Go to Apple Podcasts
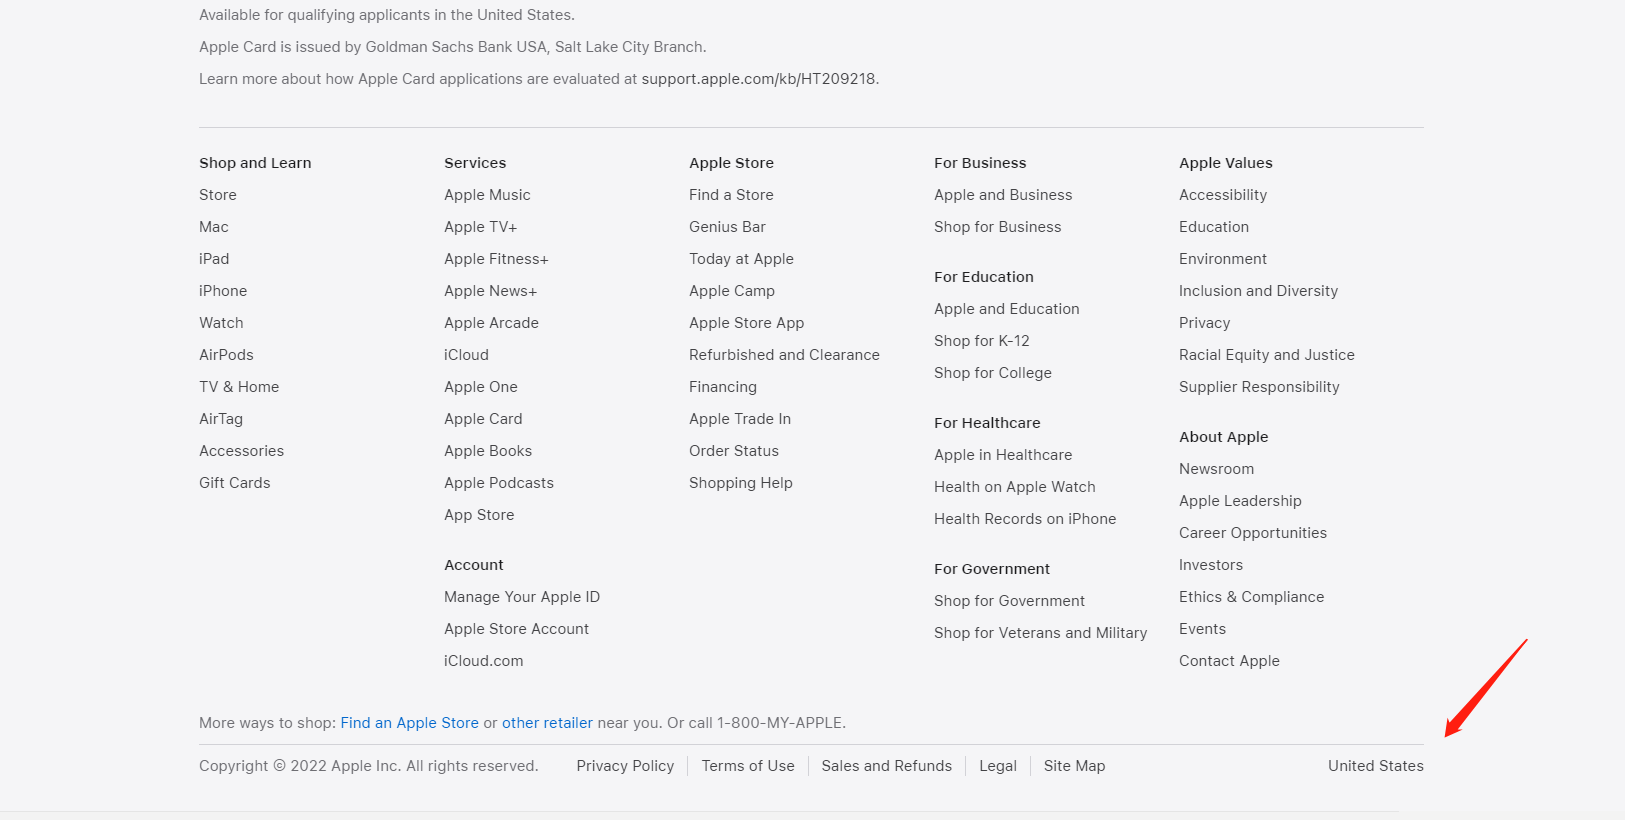 tap(499, 483)
